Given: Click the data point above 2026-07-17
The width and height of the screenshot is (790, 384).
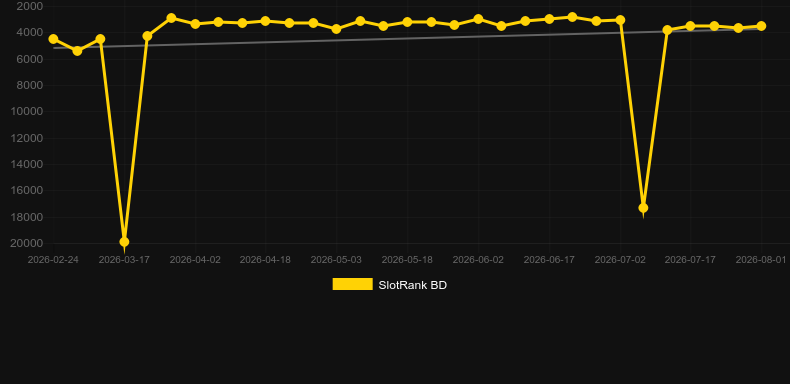Looking at the screenshot, I should tap(690, 26).
